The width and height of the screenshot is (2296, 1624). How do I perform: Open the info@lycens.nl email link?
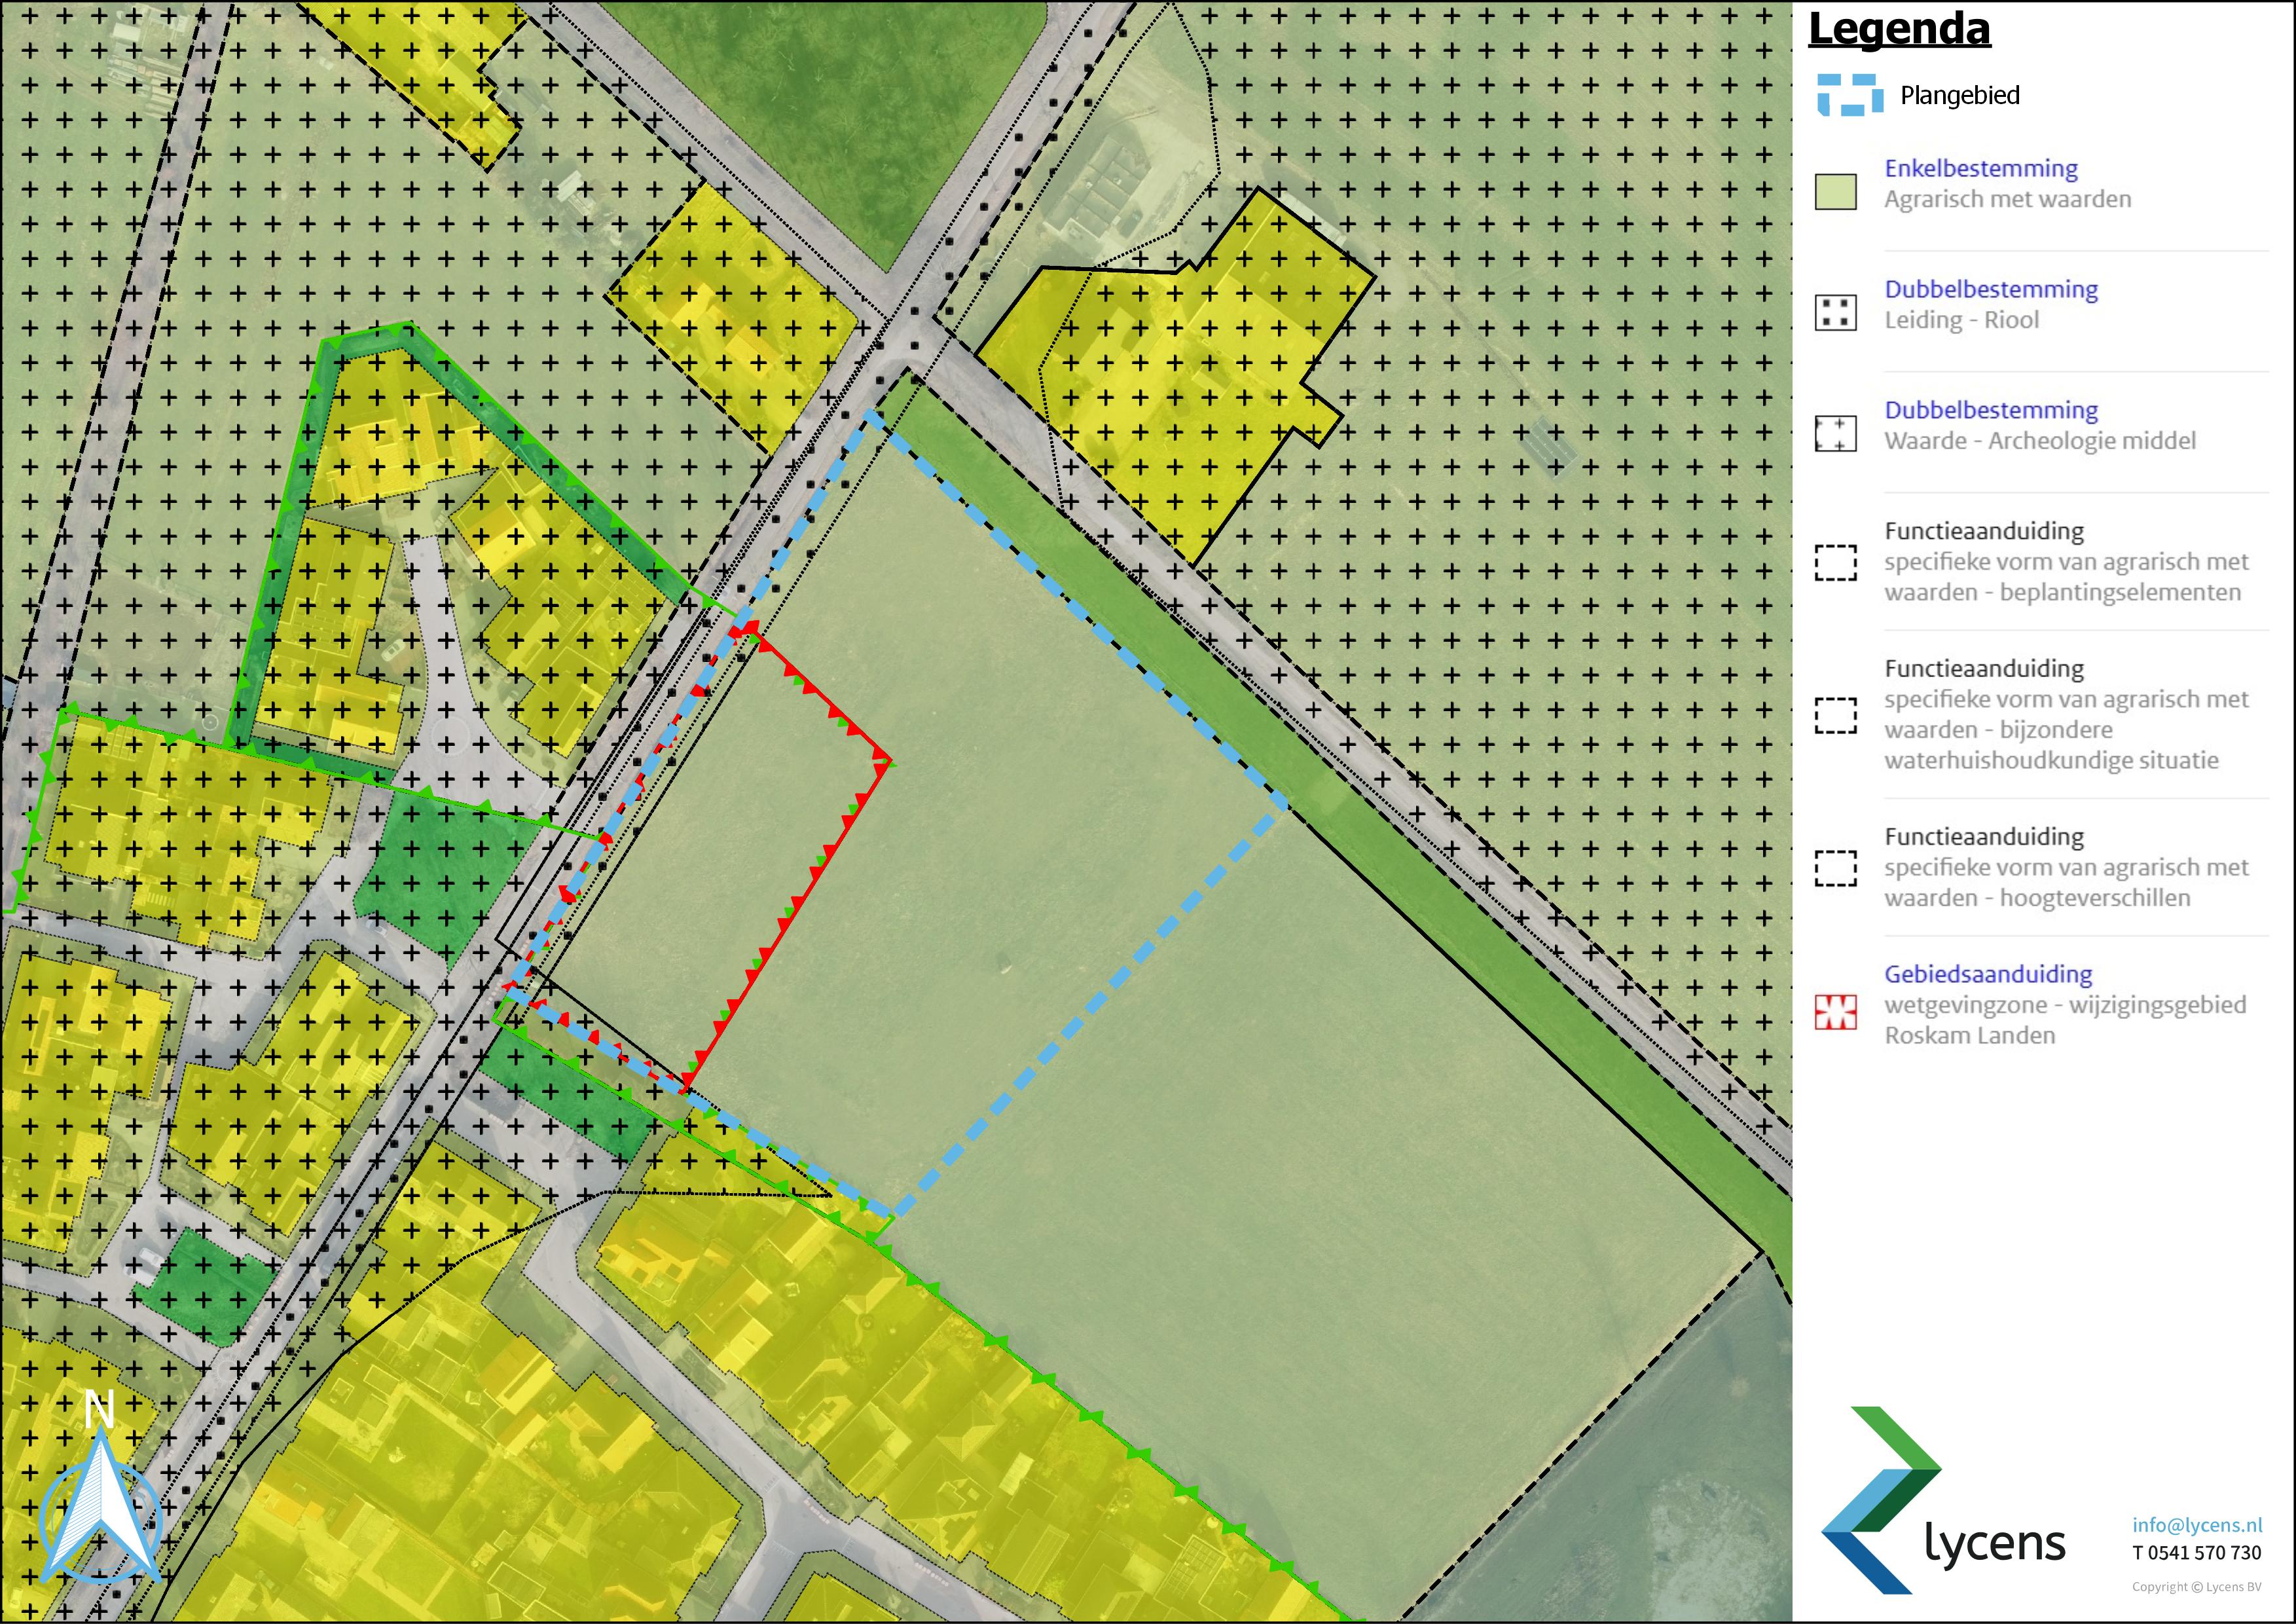2196,1525
